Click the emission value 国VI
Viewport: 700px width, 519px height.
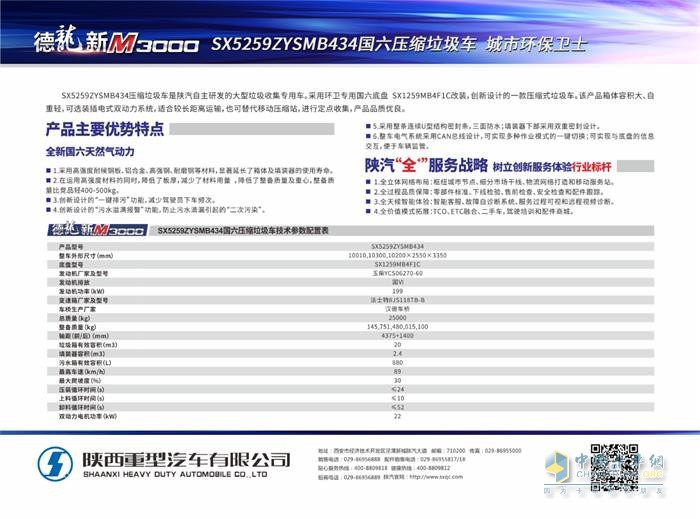point(397,282)
